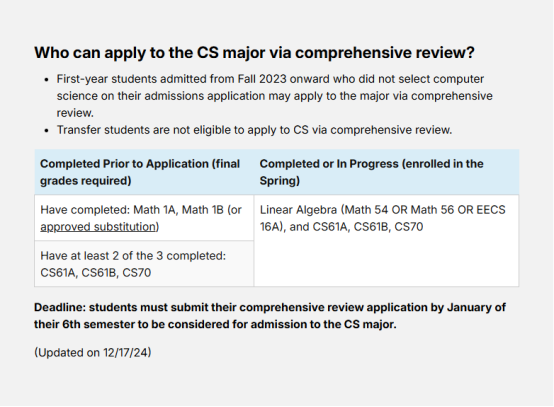
Task: Open the approved substitution link
Action: click(x=100, y=227)
